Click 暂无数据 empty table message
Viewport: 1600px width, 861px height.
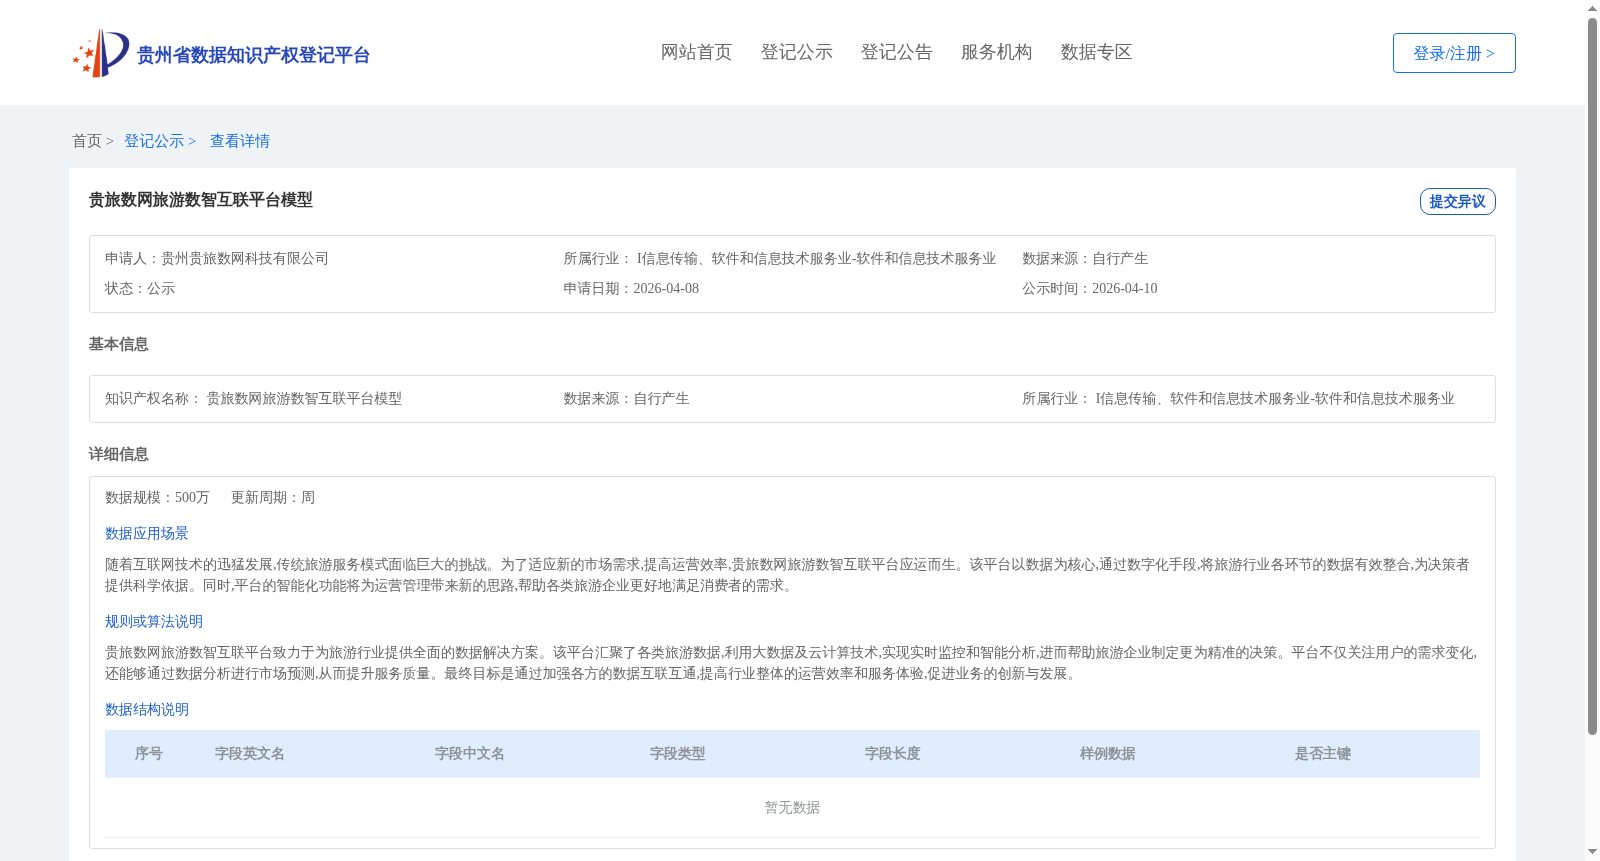point(792,808)
